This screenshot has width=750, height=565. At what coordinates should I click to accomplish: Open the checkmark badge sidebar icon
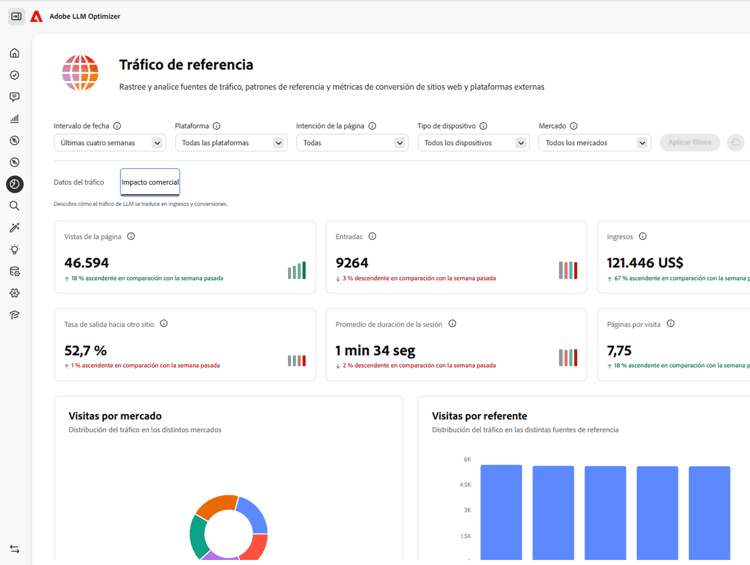(x=15, y=75)
